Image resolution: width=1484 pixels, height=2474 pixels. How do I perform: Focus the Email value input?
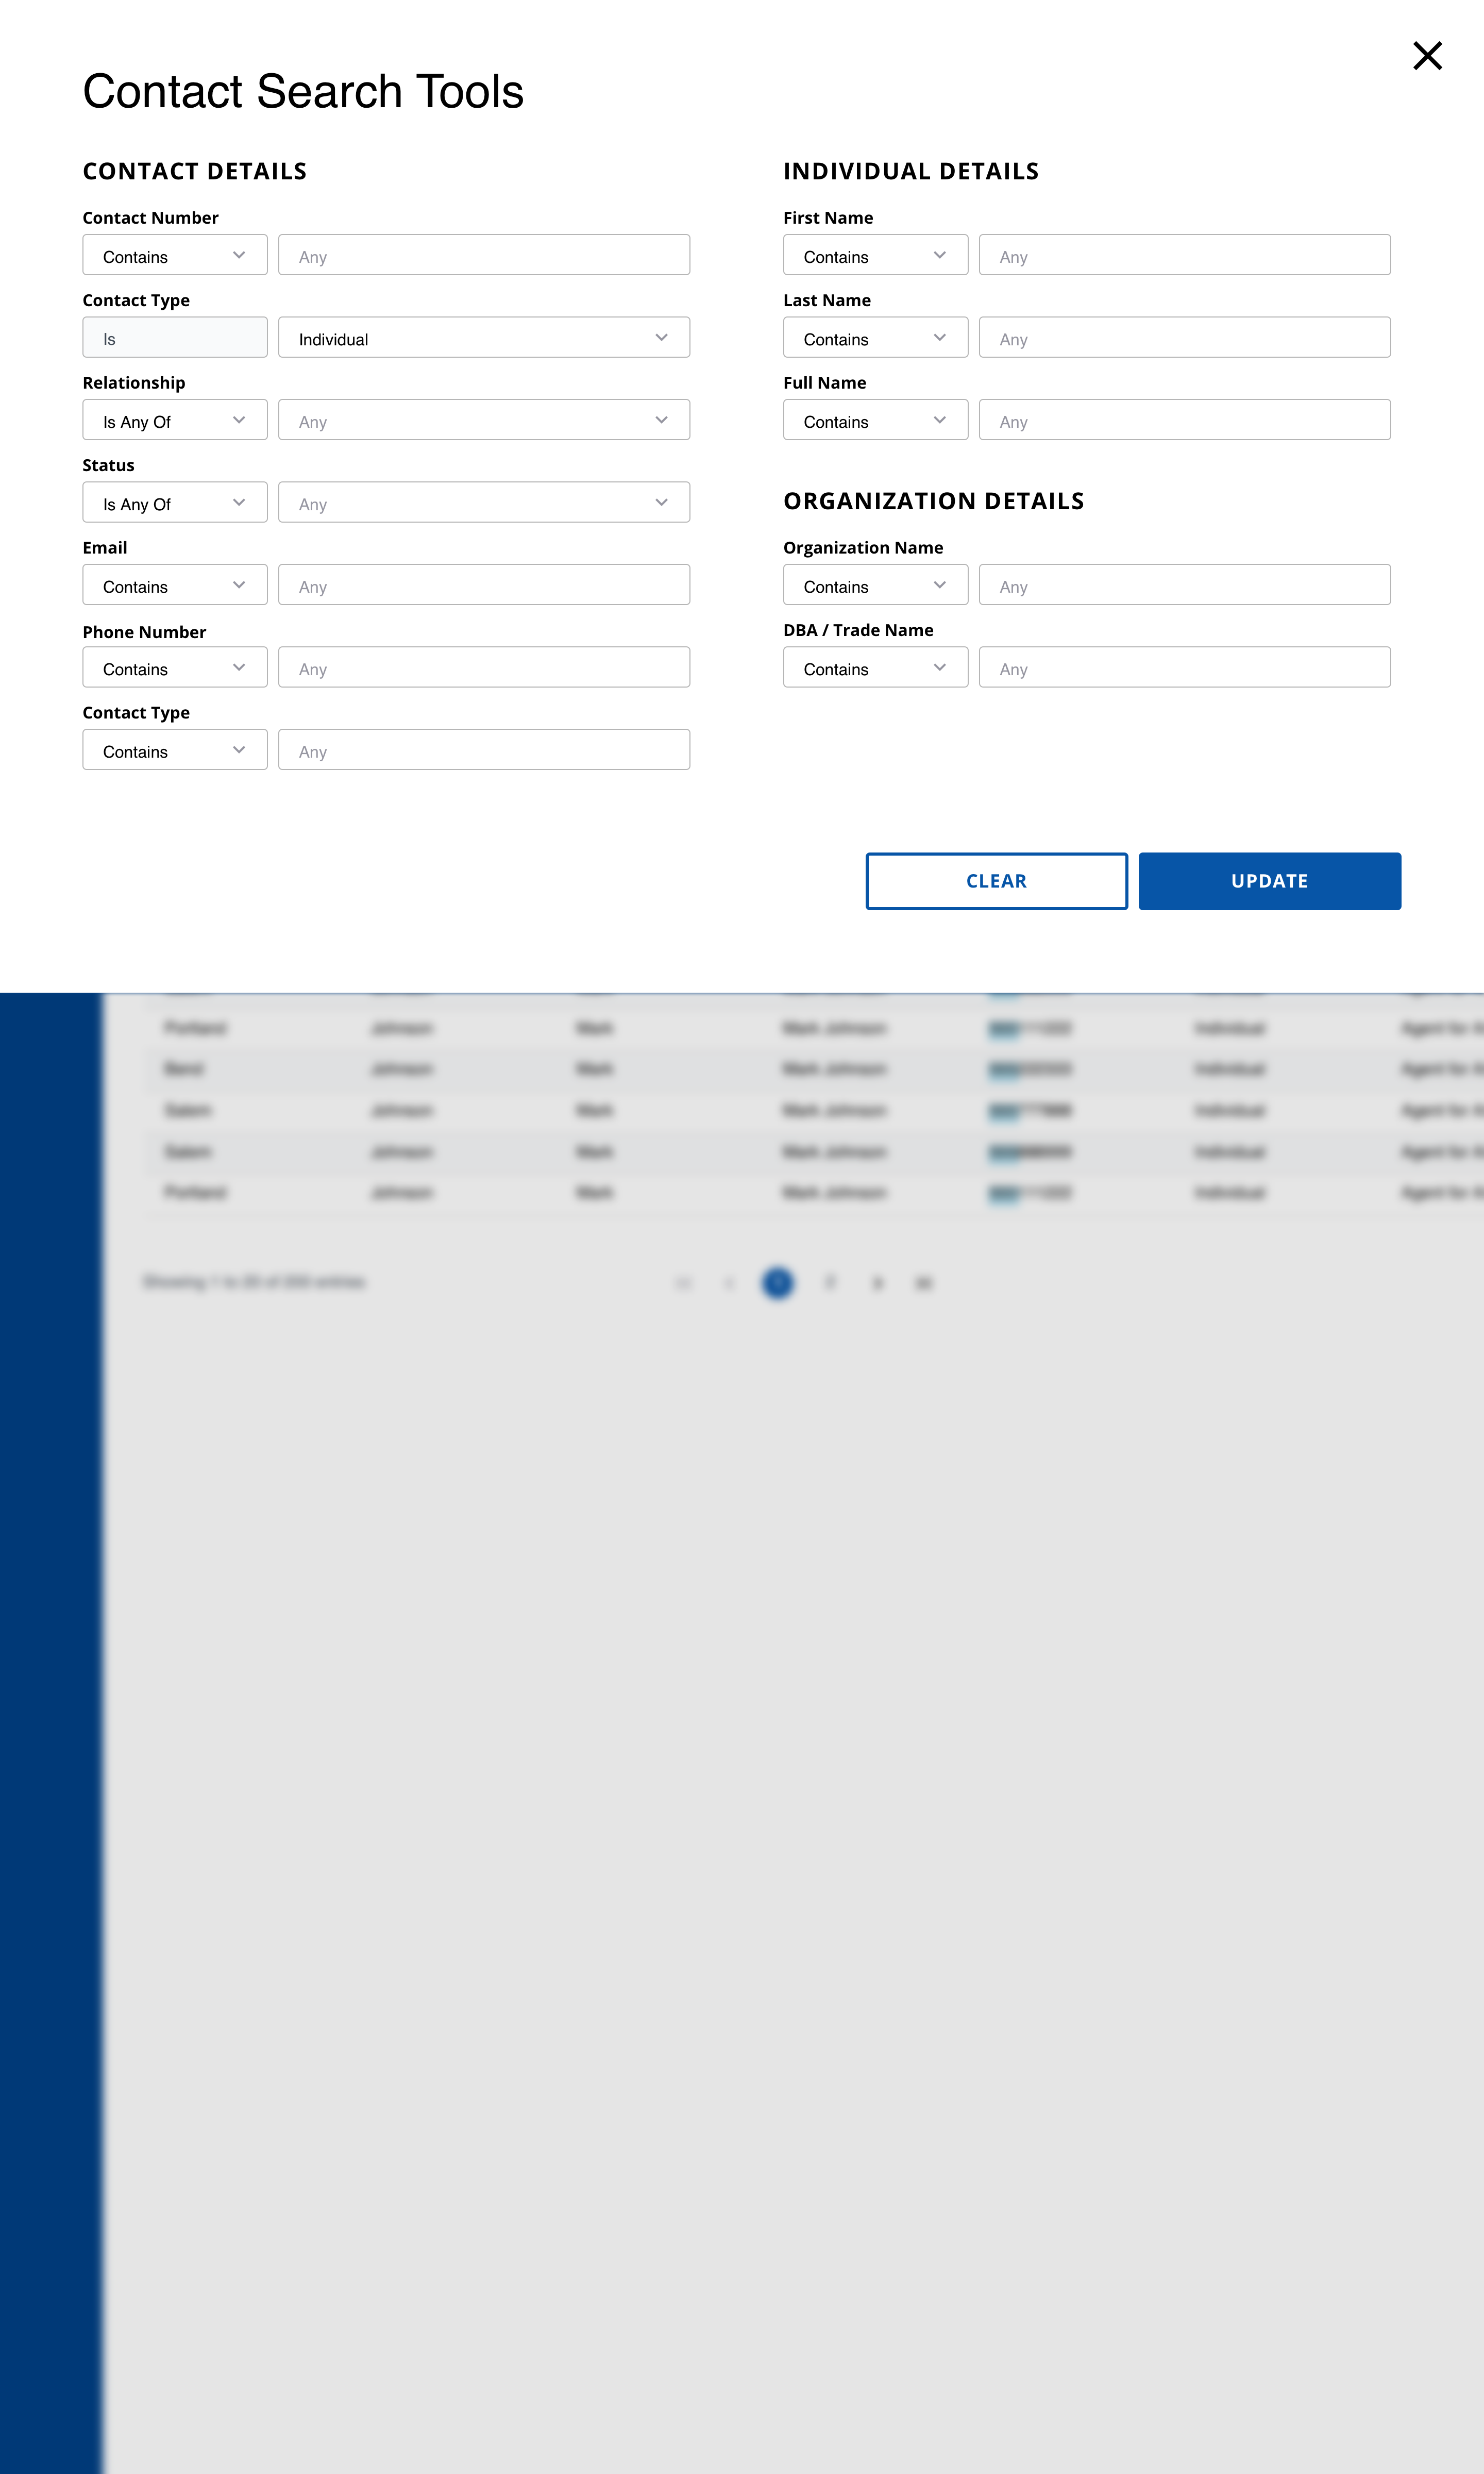483,586
